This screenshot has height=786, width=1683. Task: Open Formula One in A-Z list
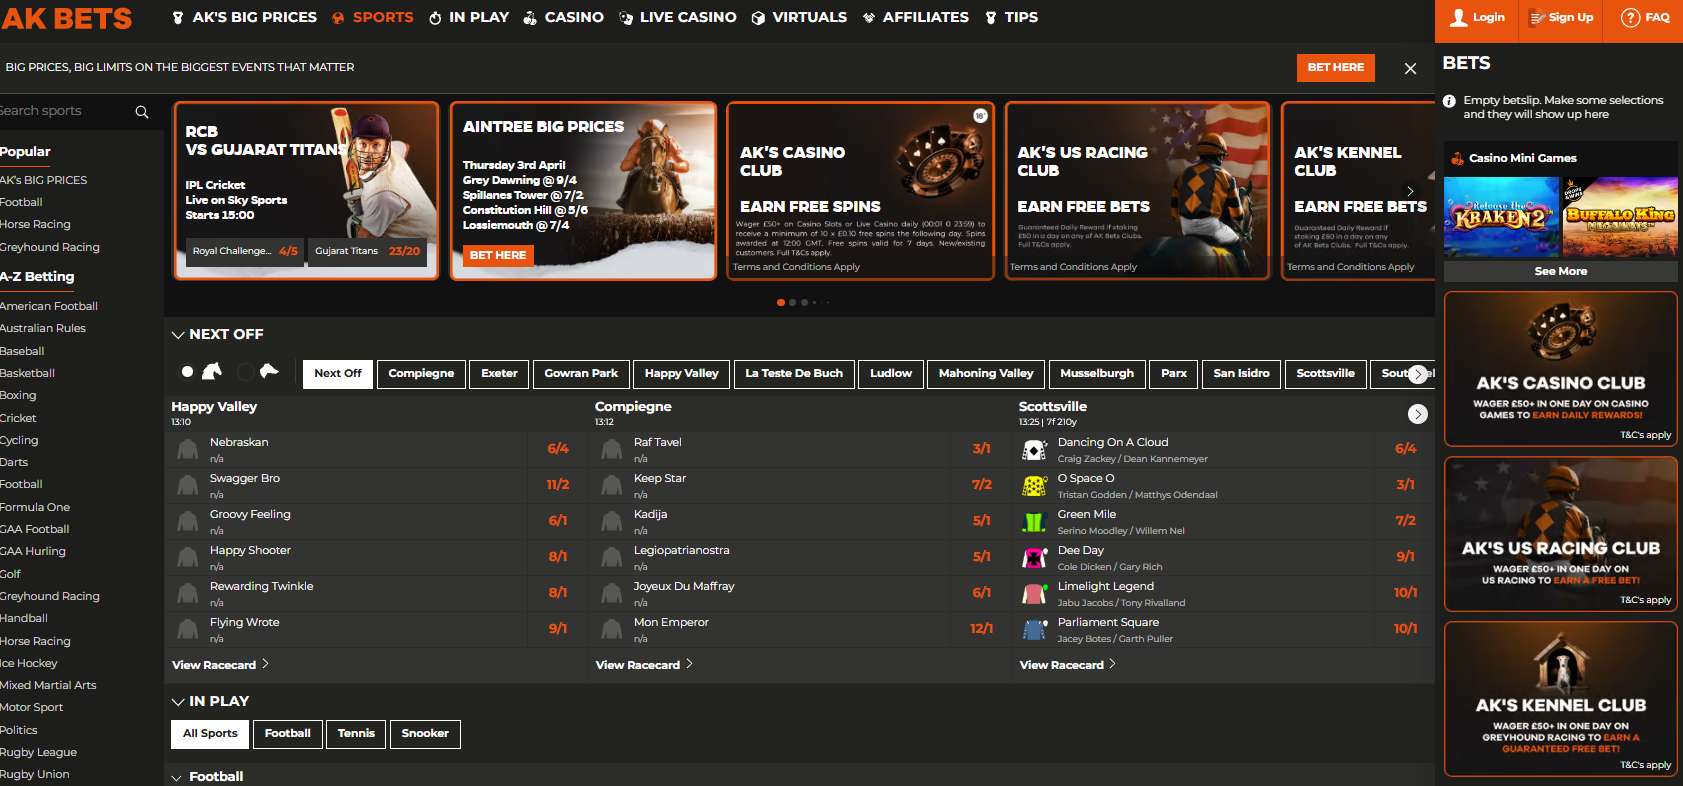pos(35,508)
